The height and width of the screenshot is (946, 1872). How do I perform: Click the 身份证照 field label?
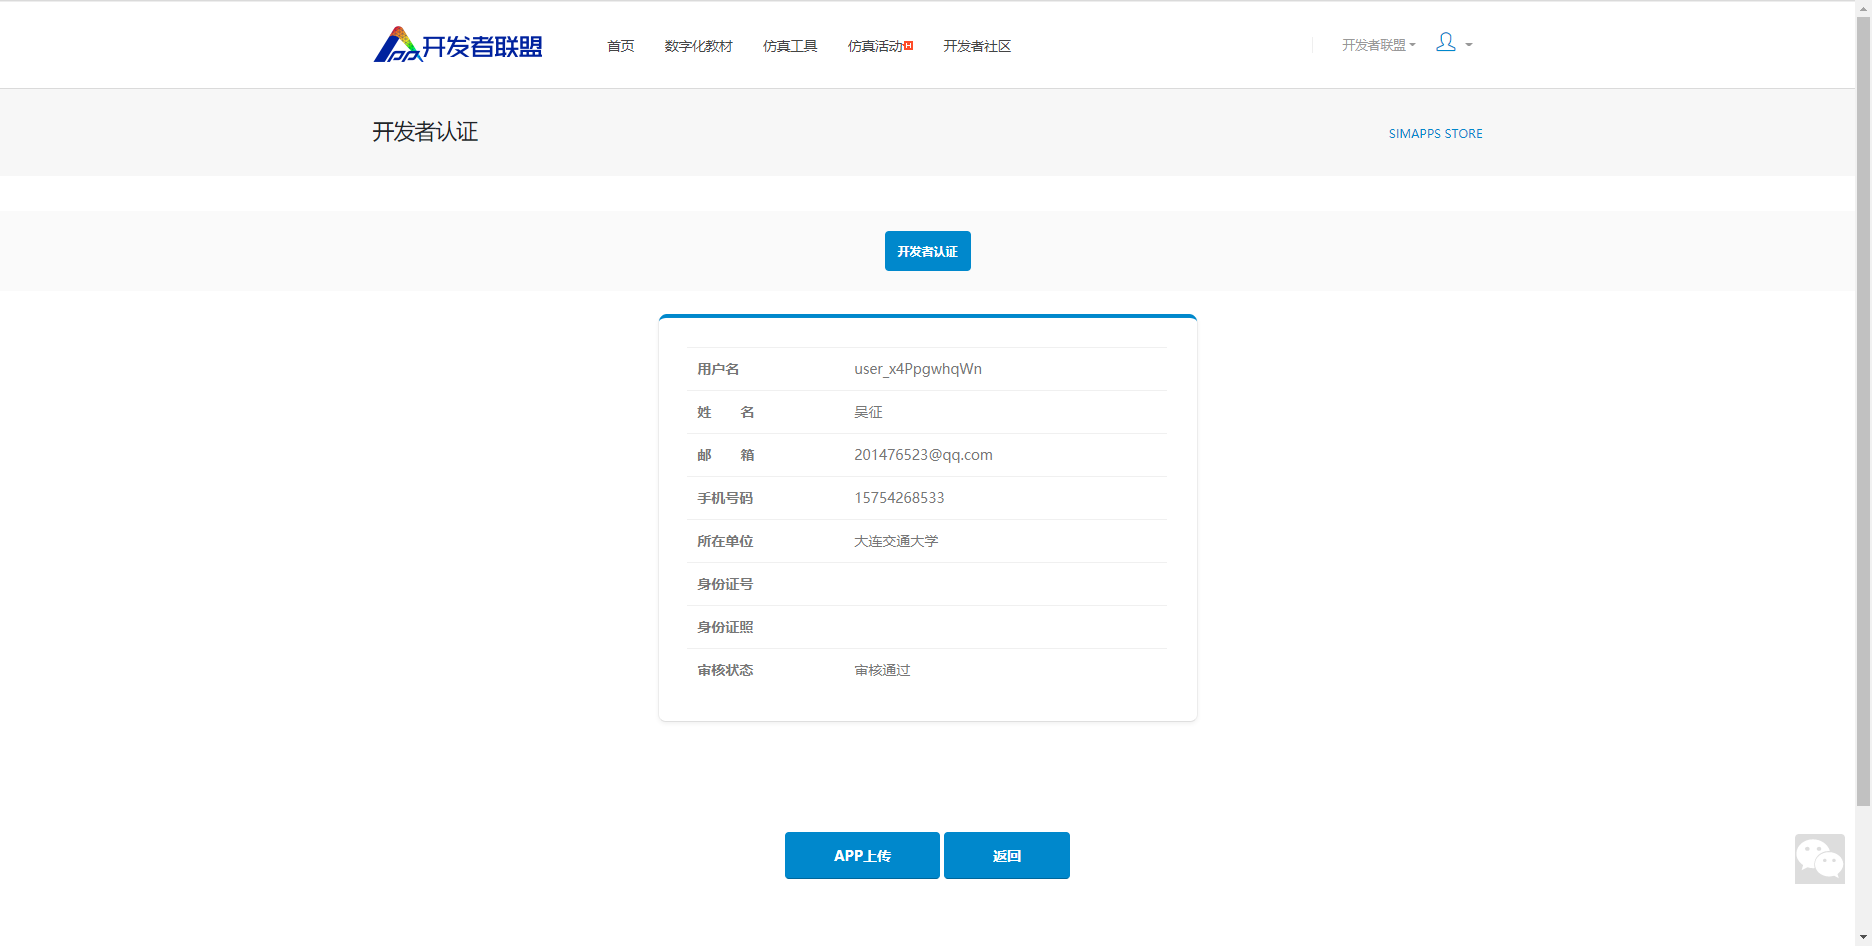pyautogui.click(x=725, y=627)
